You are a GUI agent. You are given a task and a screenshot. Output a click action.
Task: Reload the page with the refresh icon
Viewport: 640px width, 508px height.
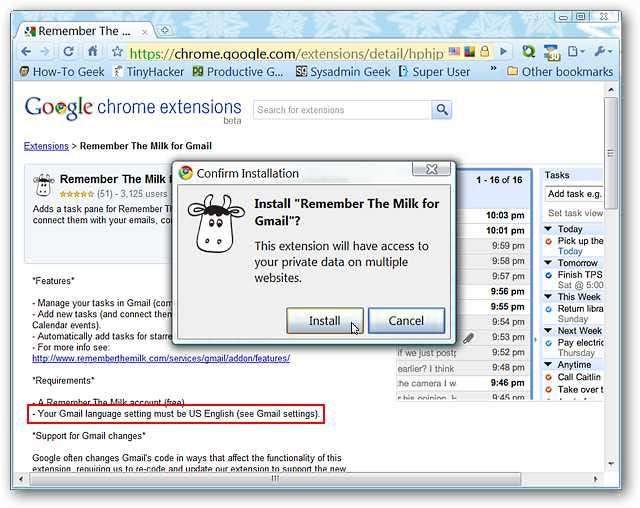[68, 51]
